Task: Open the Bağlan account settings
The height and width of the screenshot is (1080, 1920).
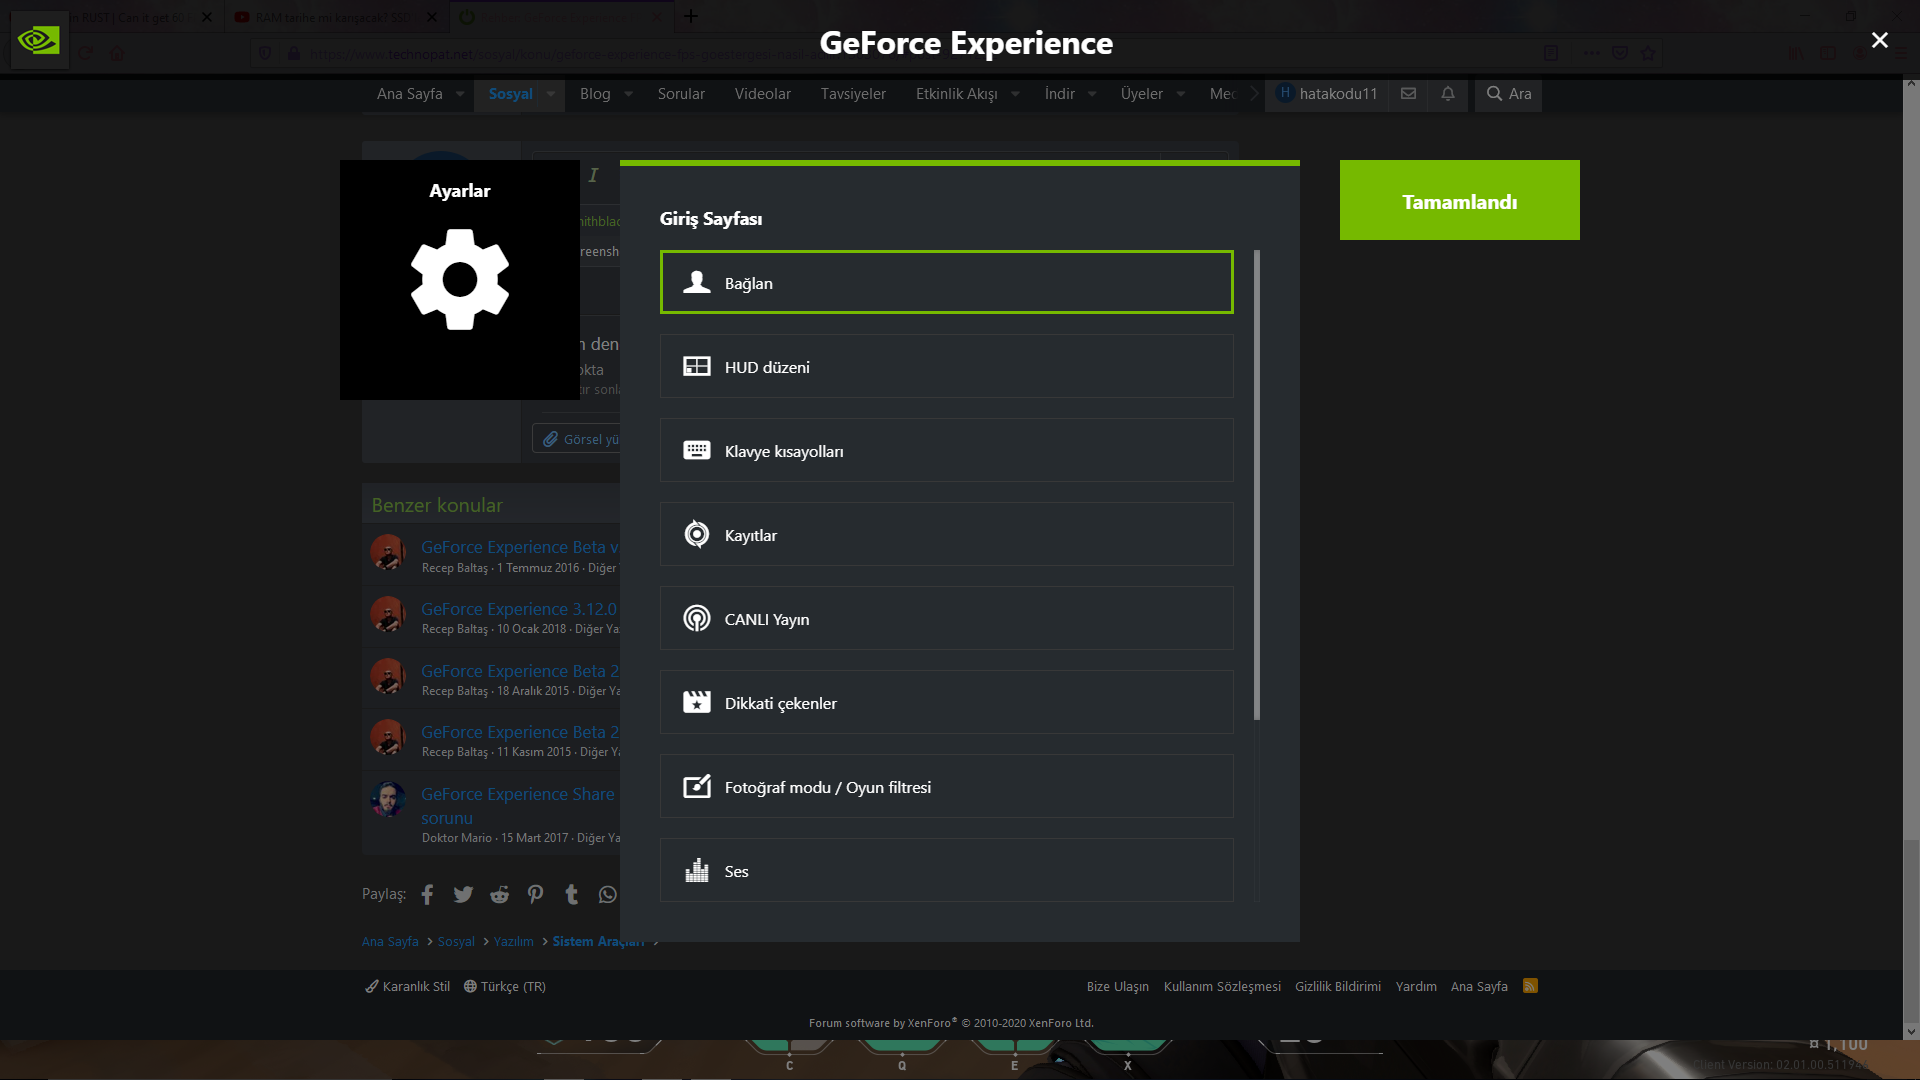Action: (x=946, y=283)
